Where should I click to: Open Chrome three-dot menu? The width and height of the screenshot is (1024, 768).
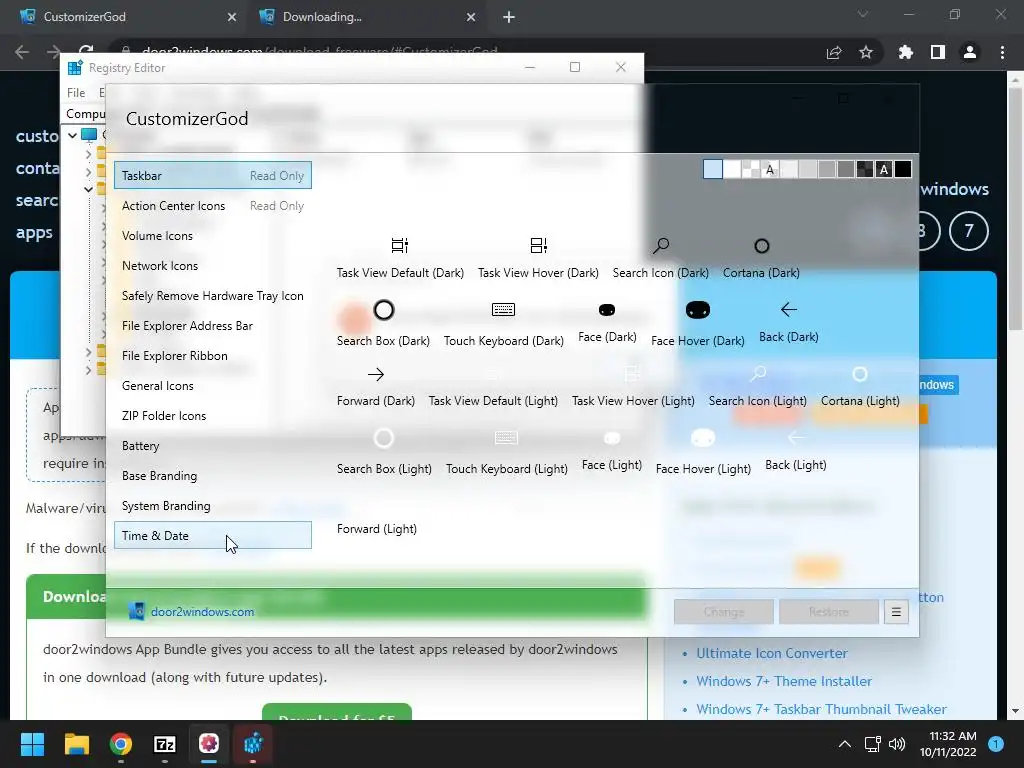tap(1002, 52)
